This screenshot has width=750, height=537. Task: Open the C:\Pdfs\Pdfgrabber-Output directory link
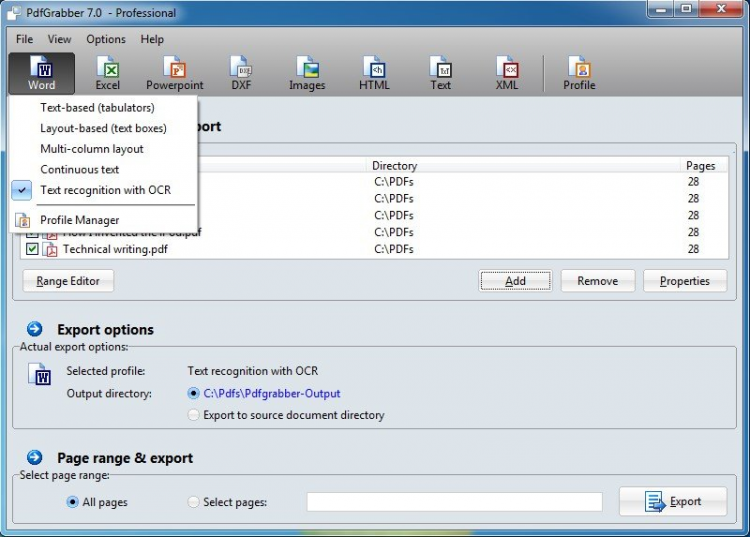(x=272, y=394)
